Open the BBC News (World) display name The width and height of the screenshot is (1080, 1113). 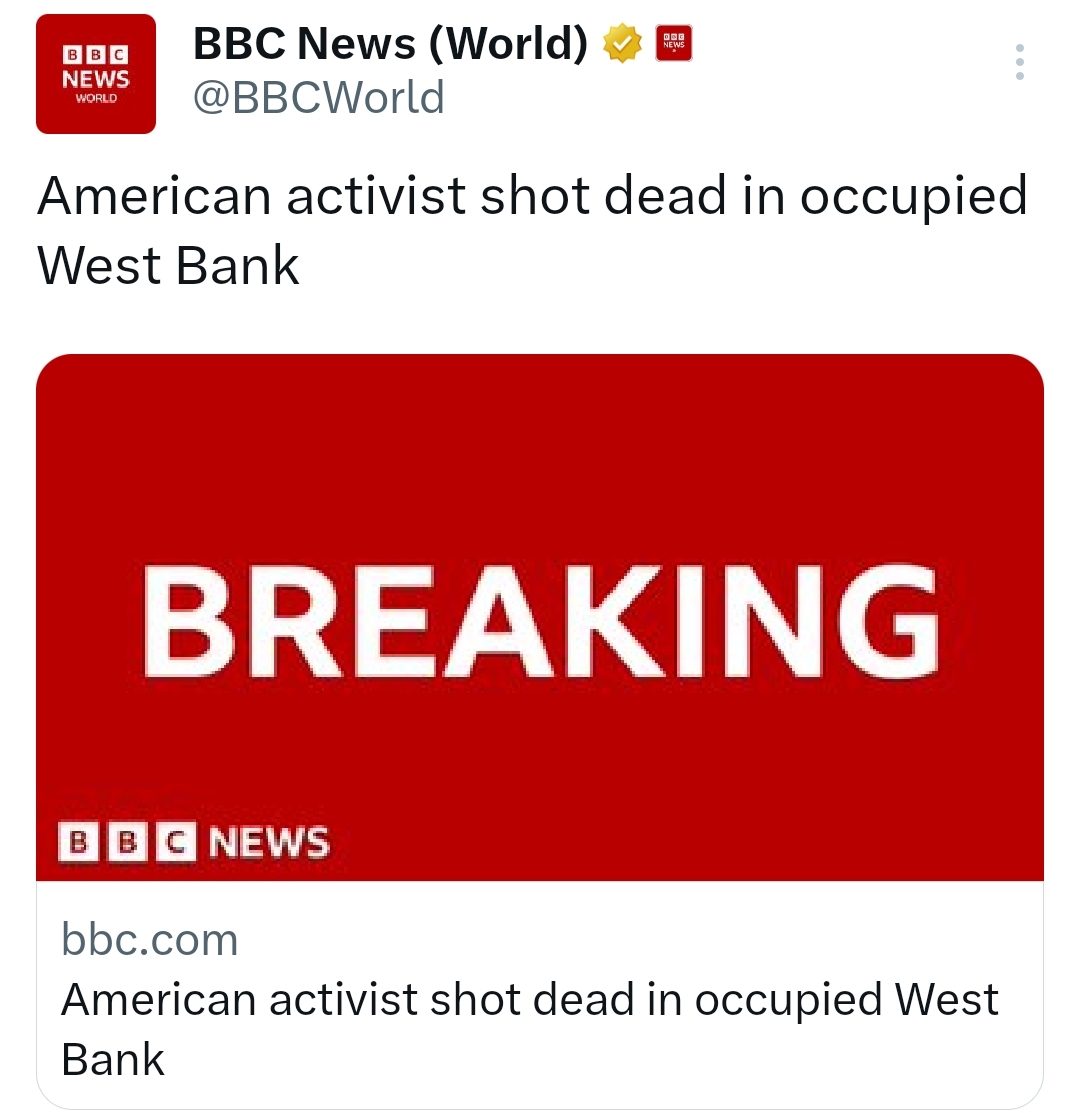point(390,43)
